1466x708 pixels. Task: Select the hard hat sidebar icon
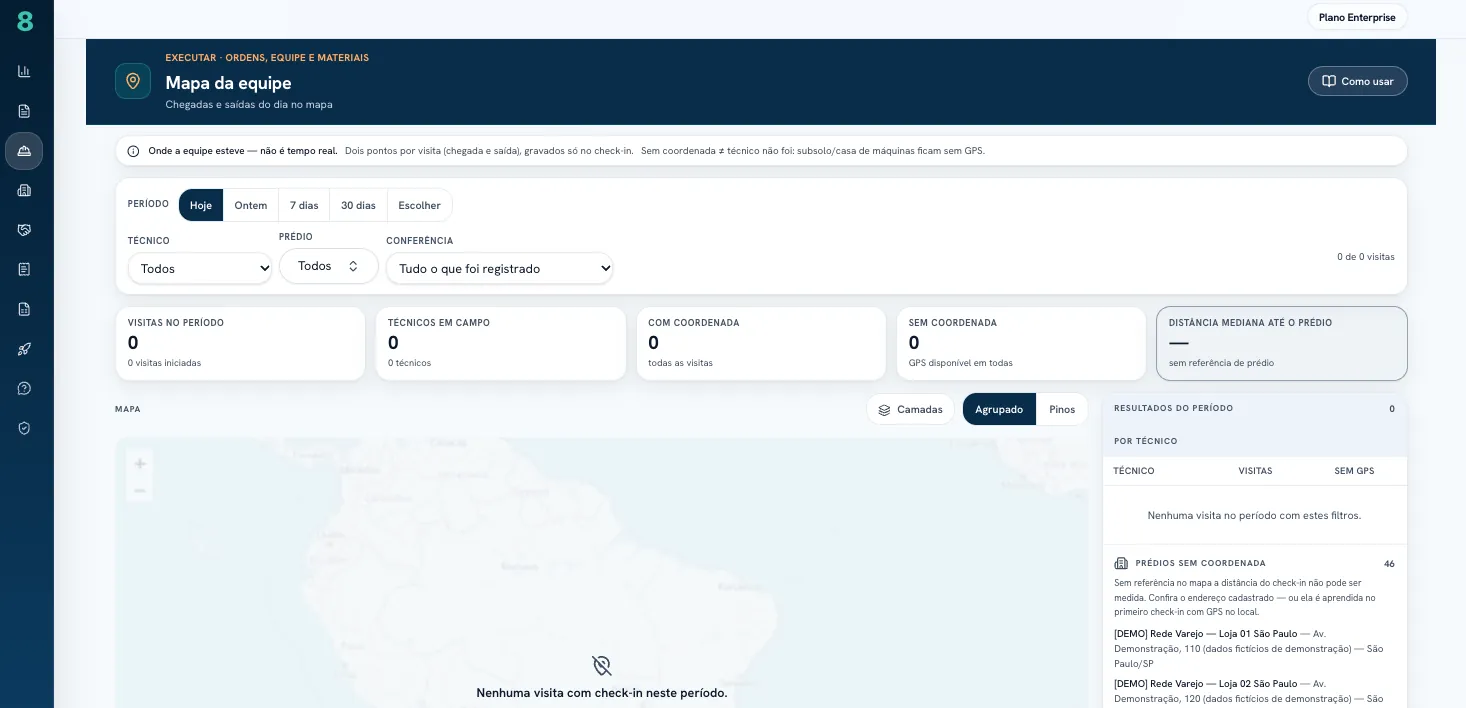(24, 151)
